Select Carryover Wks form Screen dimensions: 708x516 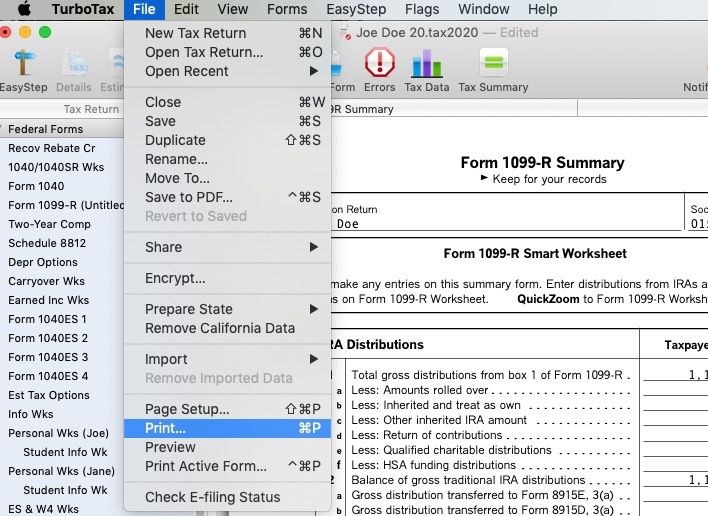pos(47,281)
